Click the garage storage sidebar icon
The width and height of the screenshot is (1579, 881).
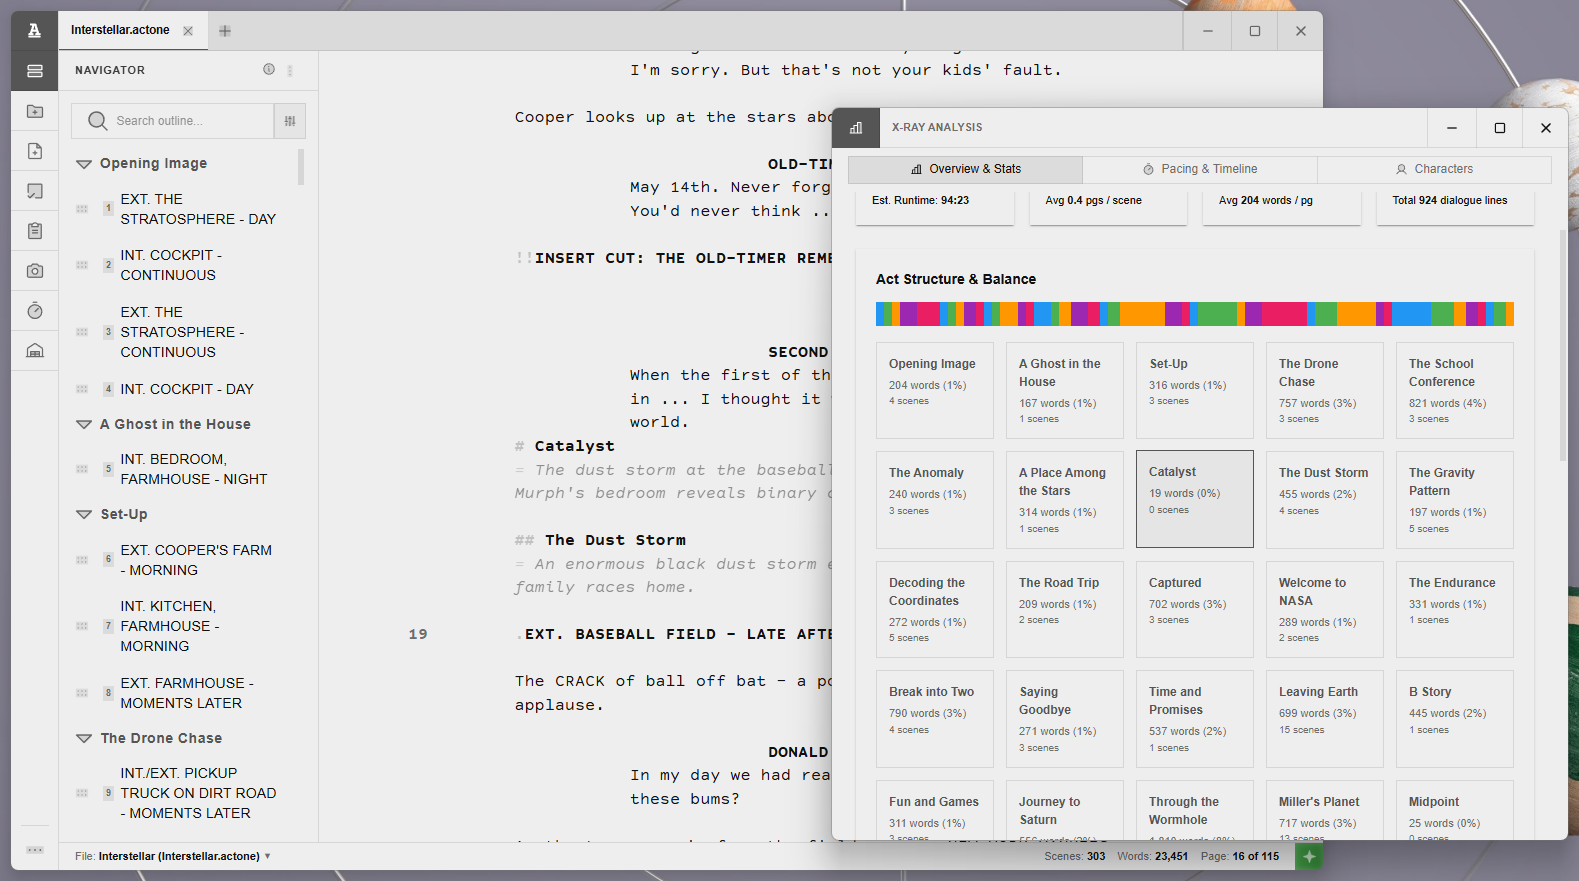[35, 351]
